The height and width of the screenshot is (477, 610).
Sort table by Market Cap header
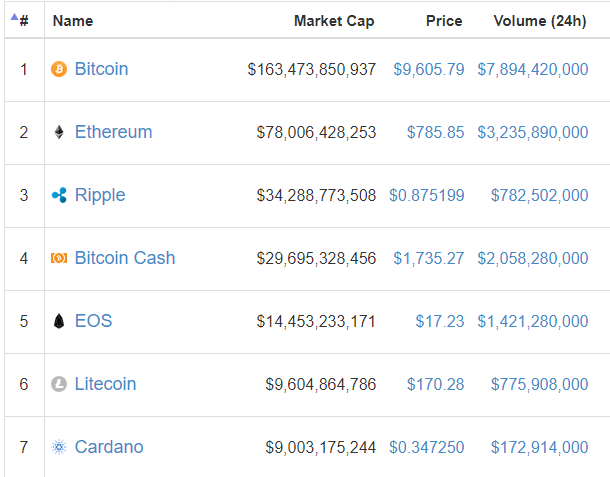(334, 21)
